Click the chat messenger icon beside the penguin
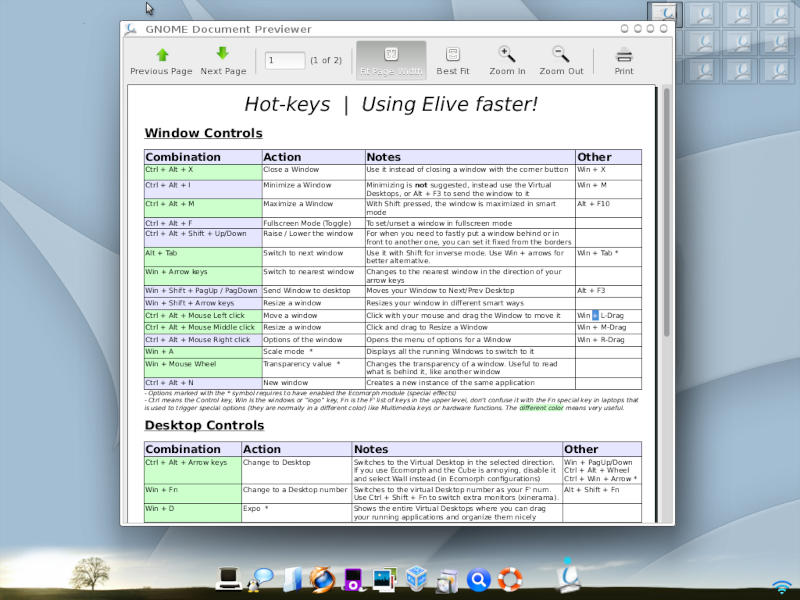The height and width of the screenshot is (600, 800). coord(262,576)
